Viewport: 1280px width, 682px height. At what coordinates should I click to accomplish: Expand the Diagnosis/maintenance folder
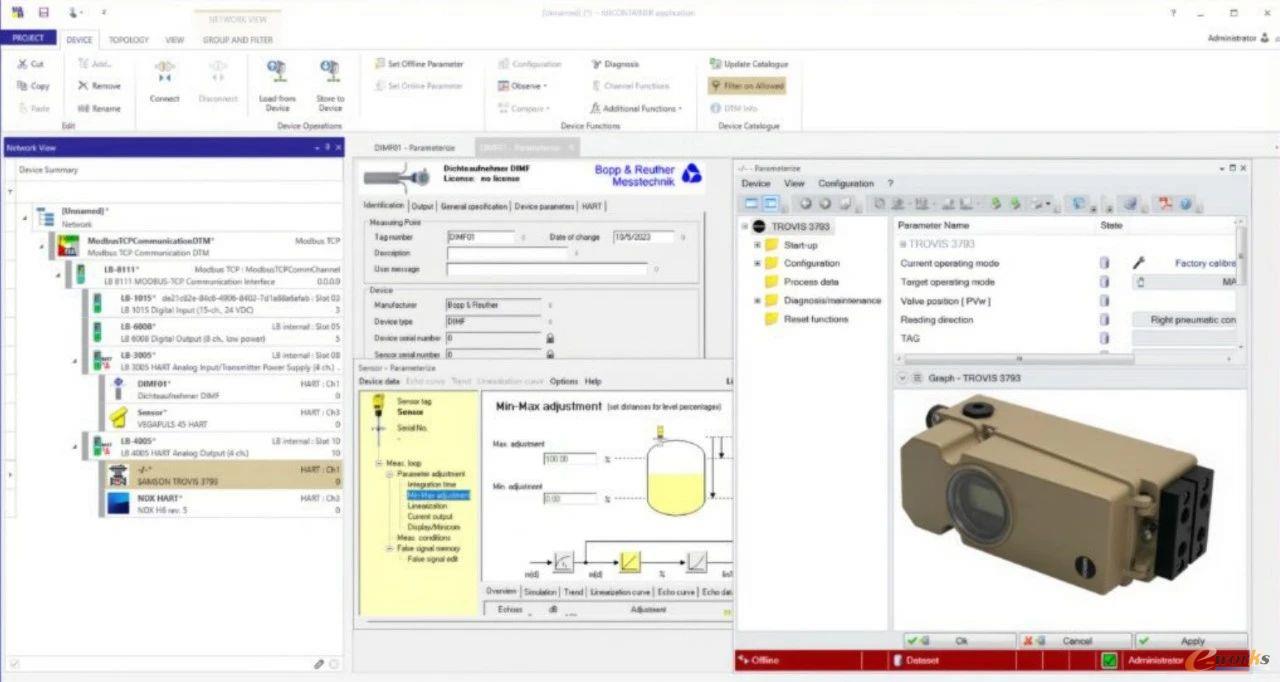(x=757, y=300)
